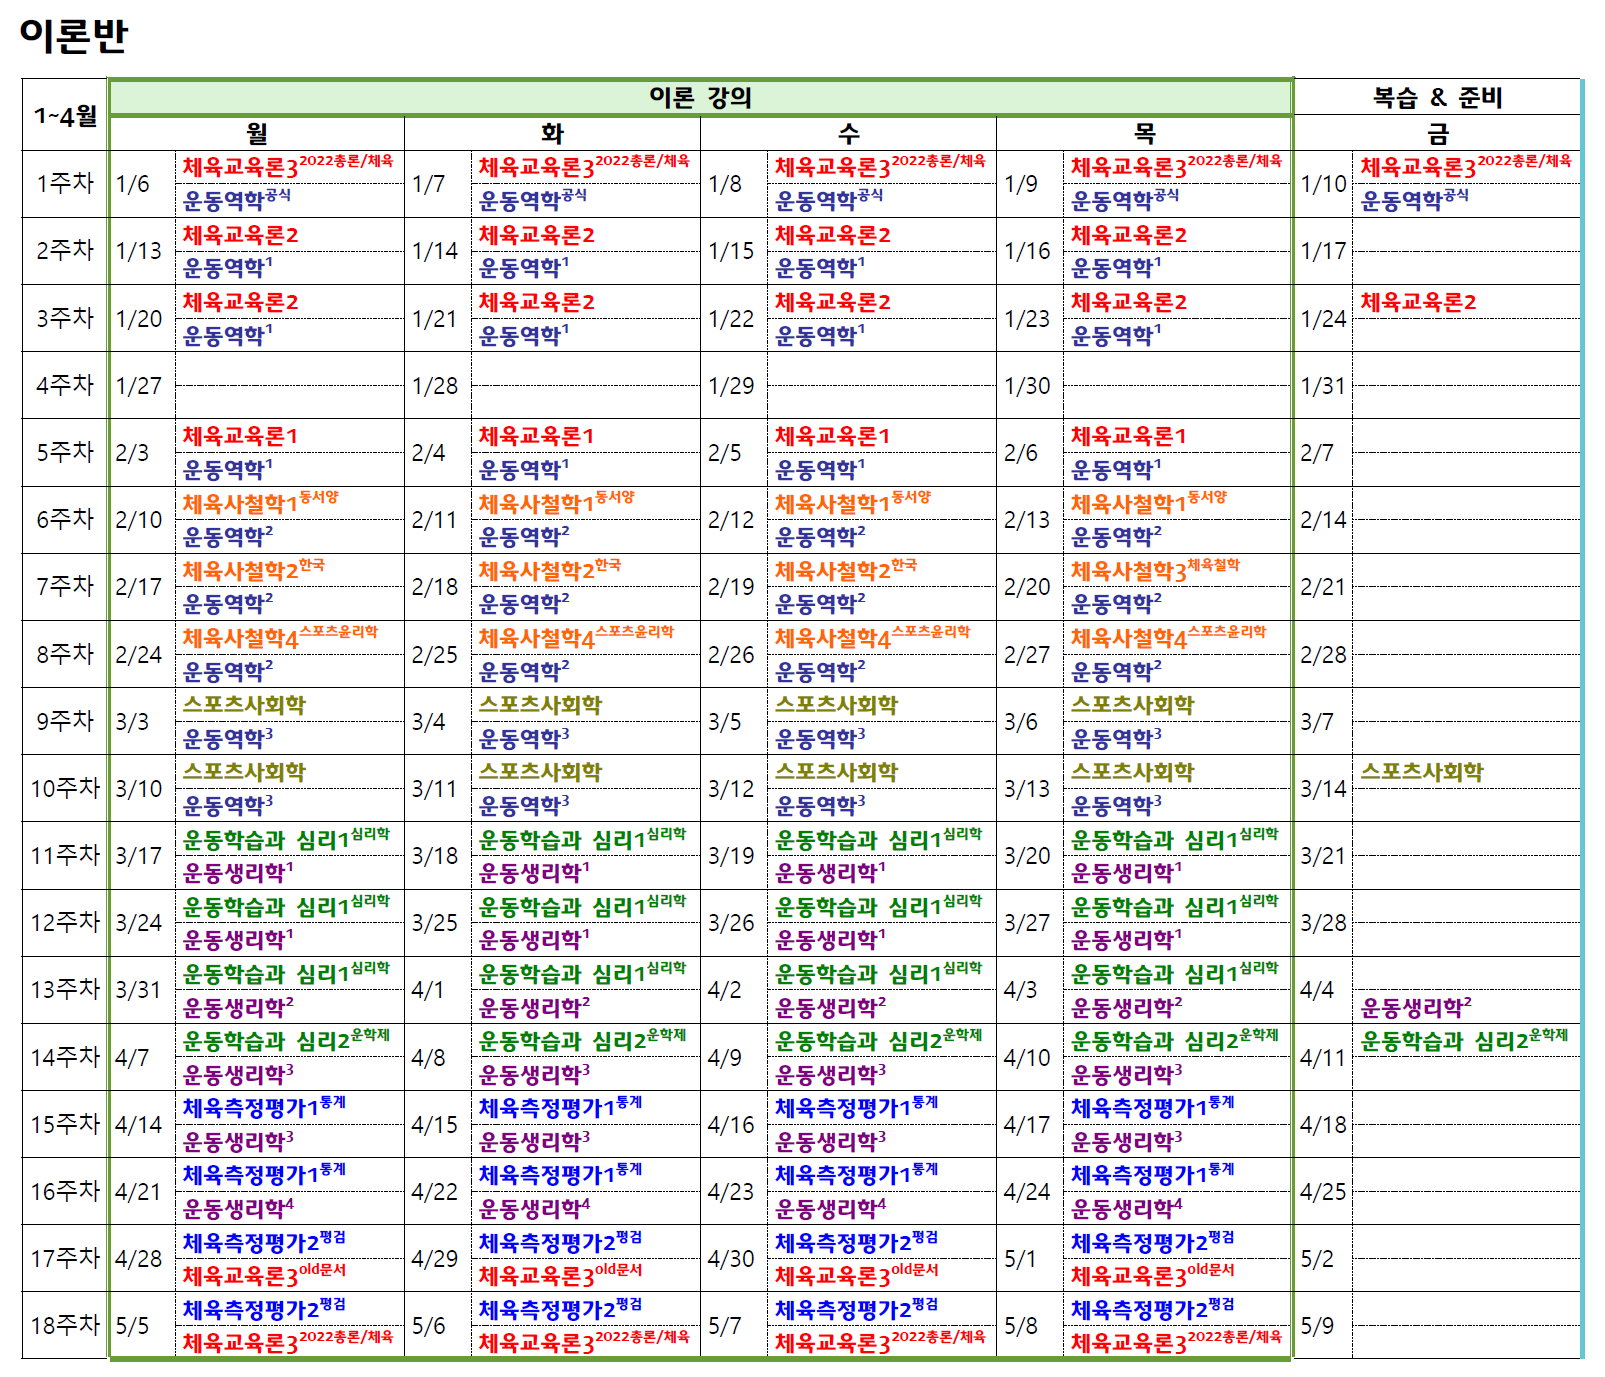The width and height of the screenshot is (1605, 1377).
Task: Click 체육사철학2 한국 on 2/18
Action: pos(549,570)
